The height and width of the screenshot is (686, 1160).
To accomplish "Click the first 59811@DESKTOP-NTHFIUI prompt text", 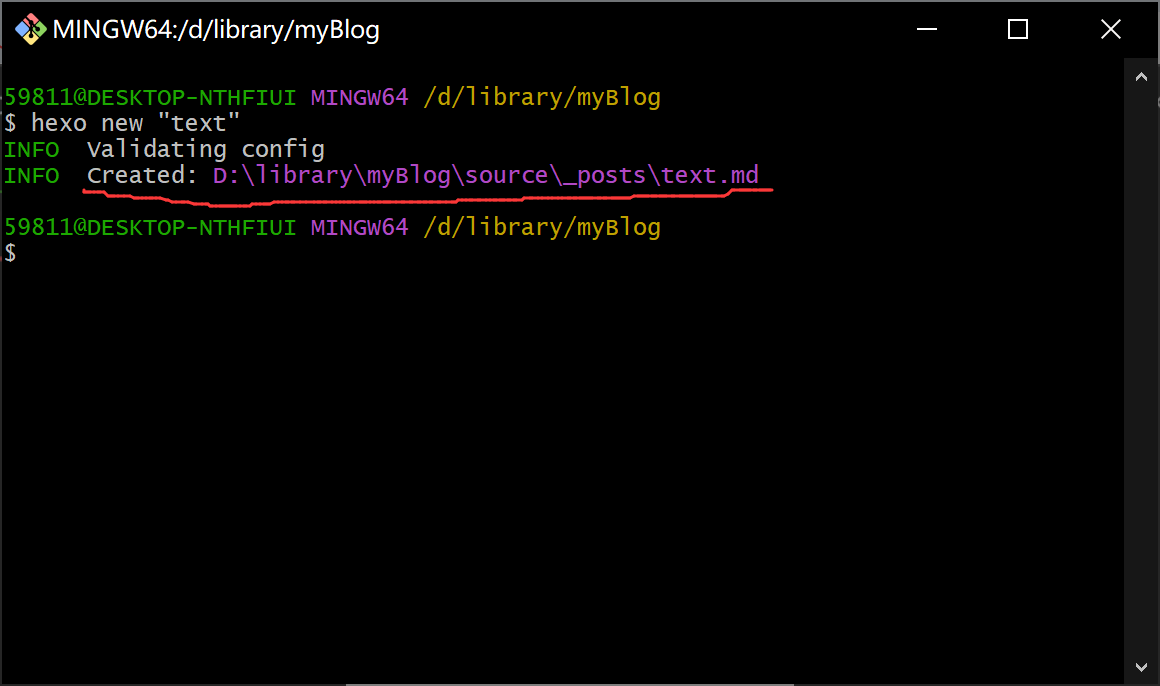I will point(150,98).
